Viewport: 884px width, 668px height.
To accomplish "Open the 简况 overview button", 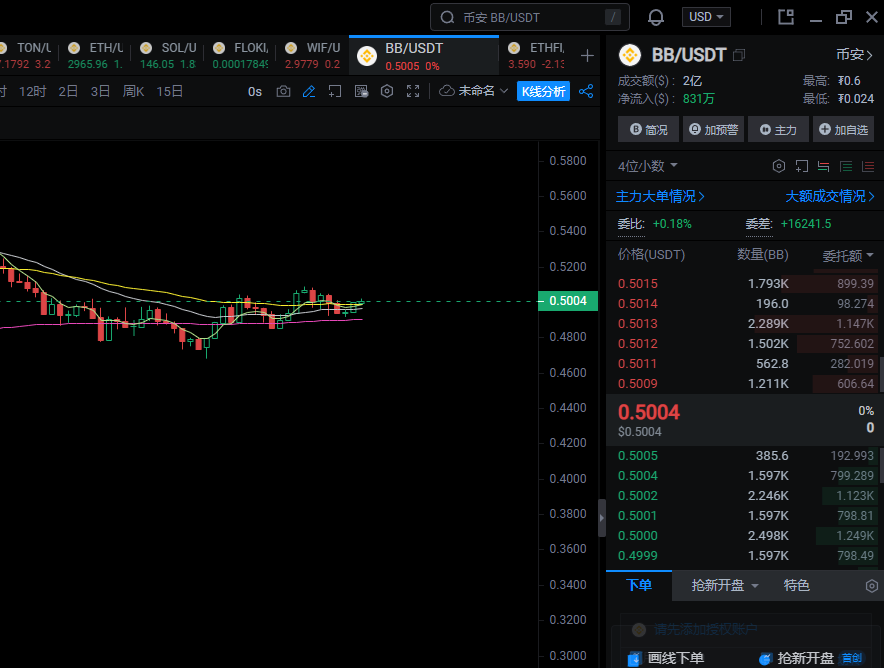I will point(648,130).
